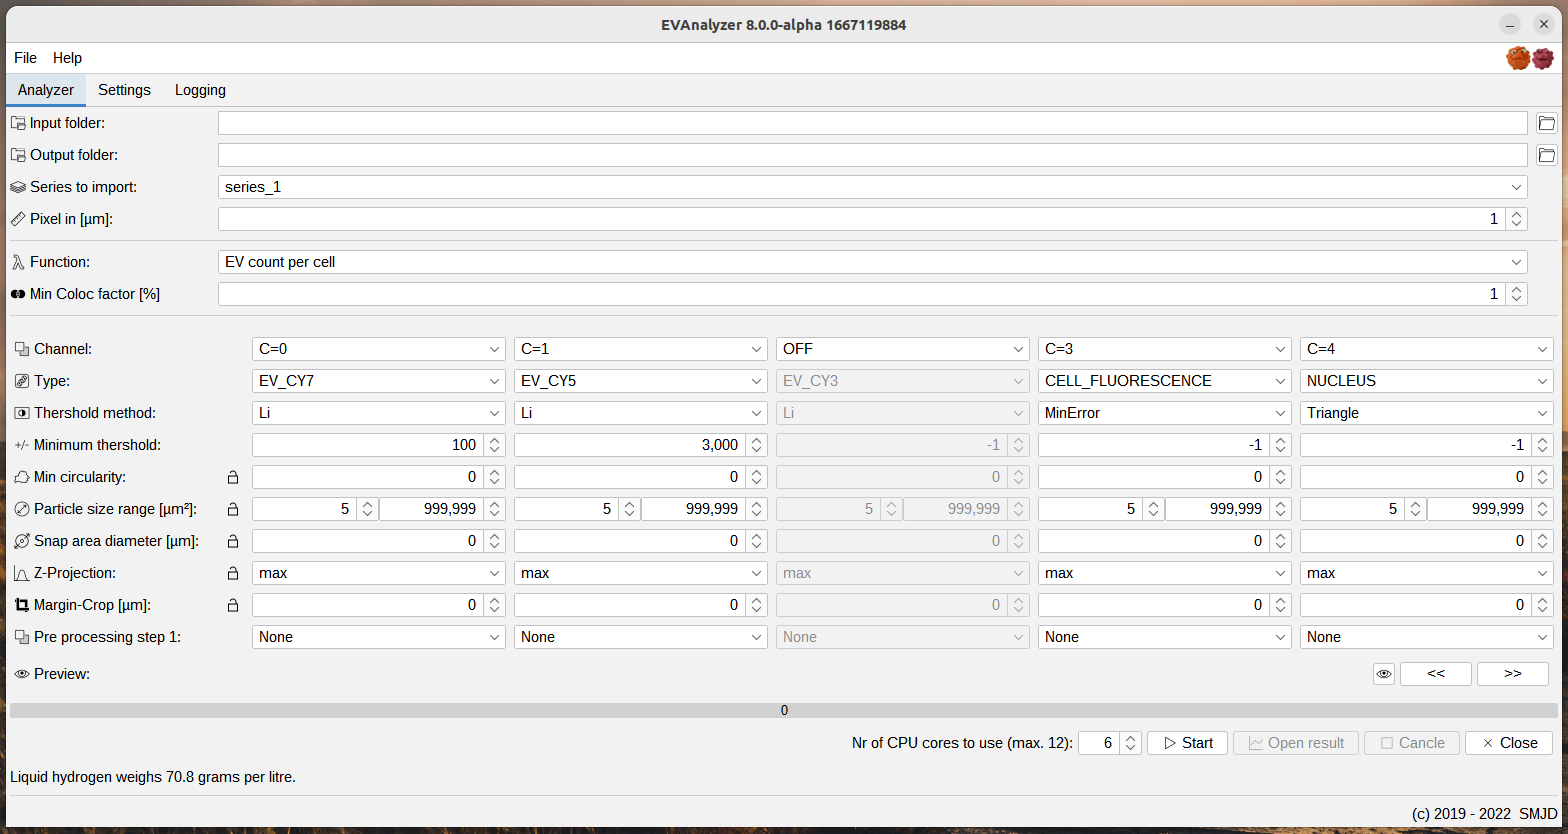
Task: Click the Function lambda icon
Action: point(18,262)
